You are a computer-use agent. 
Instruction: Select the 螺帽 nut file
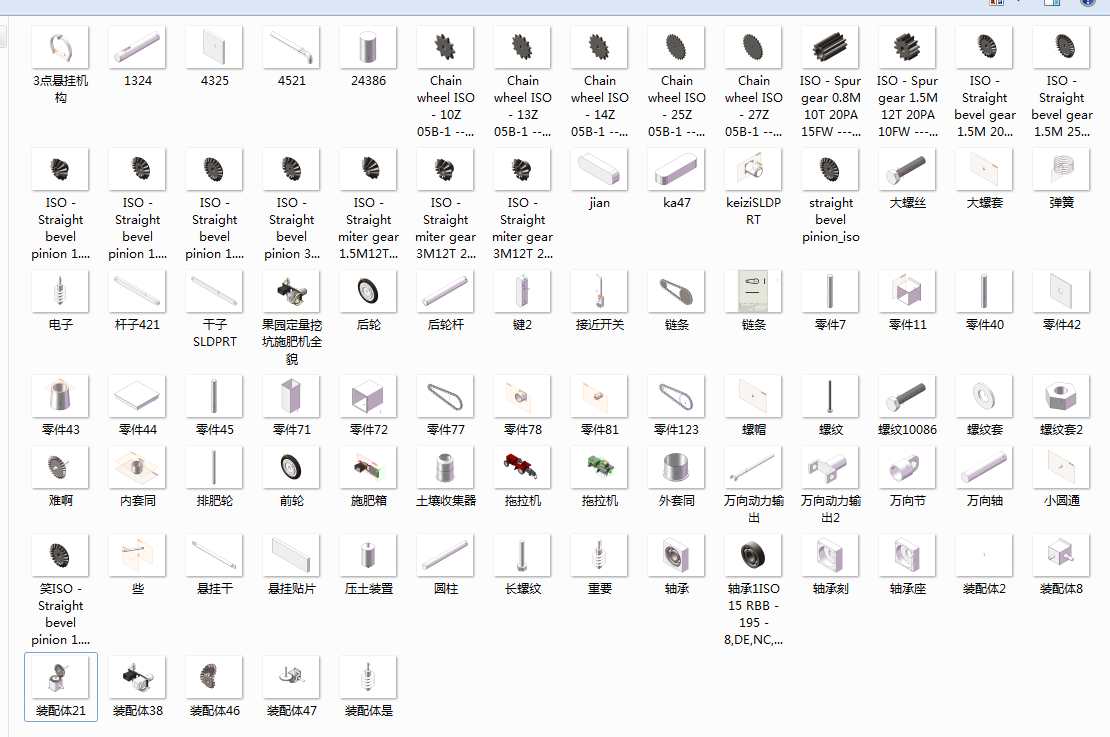click(x=753, y=396)
